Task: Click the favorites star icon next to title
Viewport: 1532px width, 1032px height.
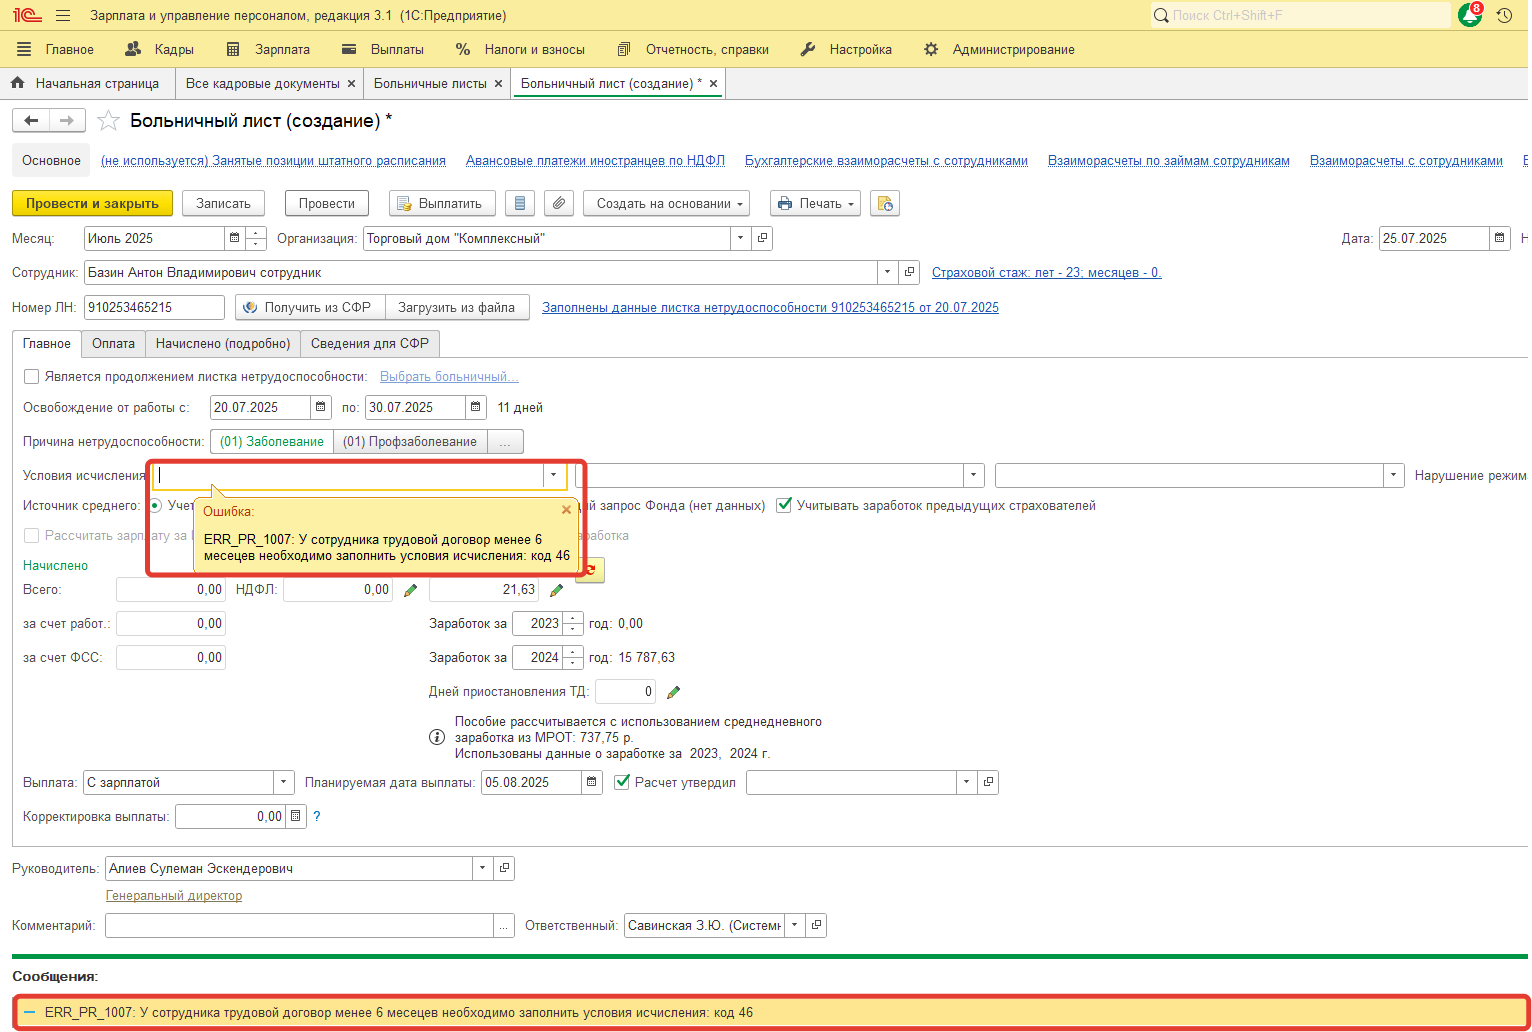Action: click(108, 121)
